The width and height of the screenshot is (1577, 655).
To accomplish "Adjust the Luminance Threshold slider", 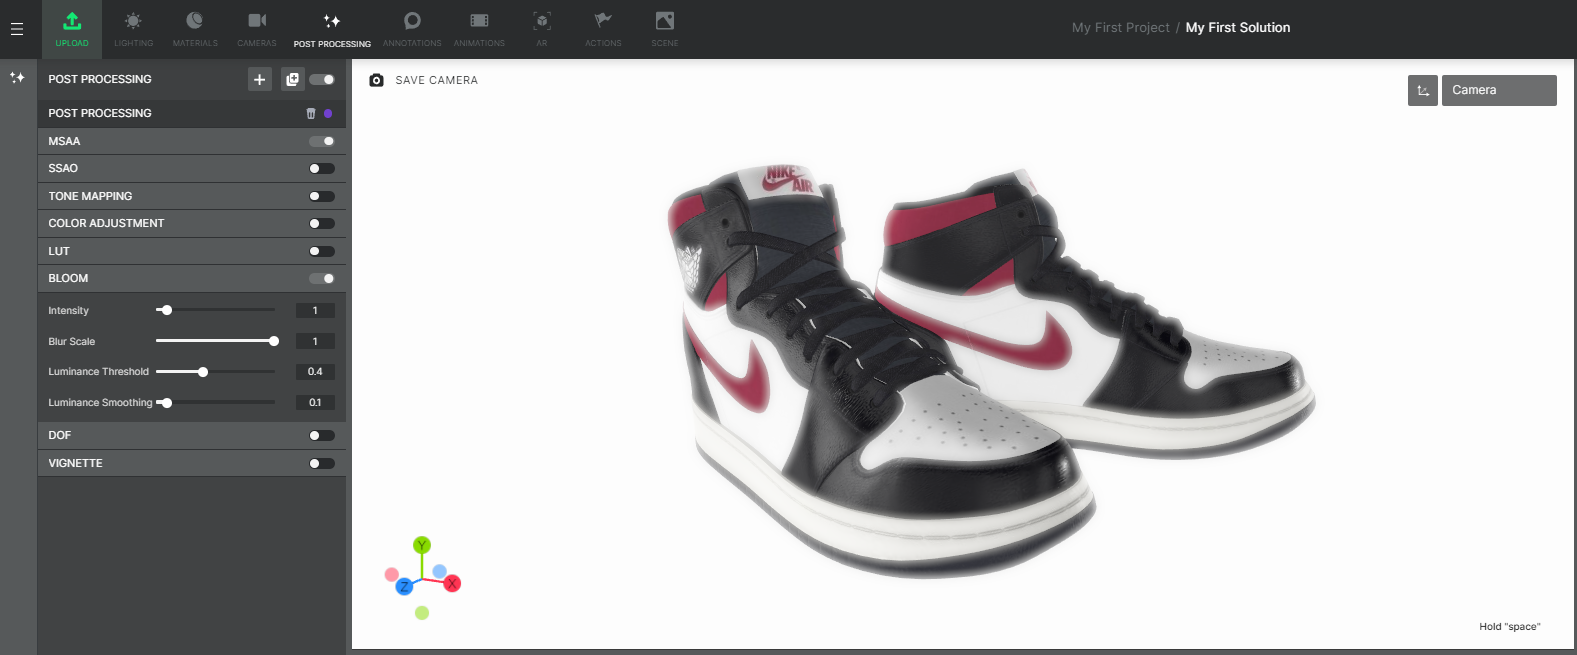I will [x=215, y=372].
